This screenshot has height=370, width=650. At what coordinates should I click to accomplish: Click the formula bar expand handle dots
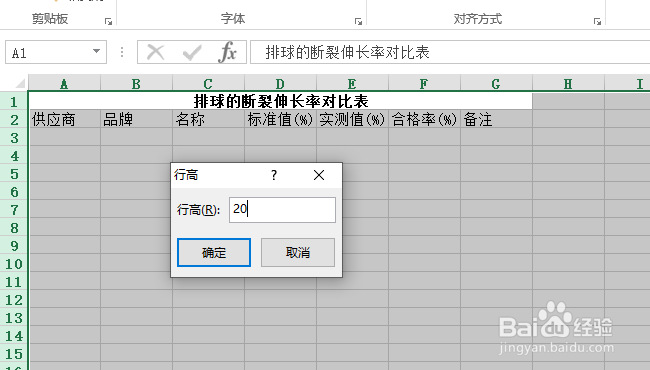click(x=122, y=52)
